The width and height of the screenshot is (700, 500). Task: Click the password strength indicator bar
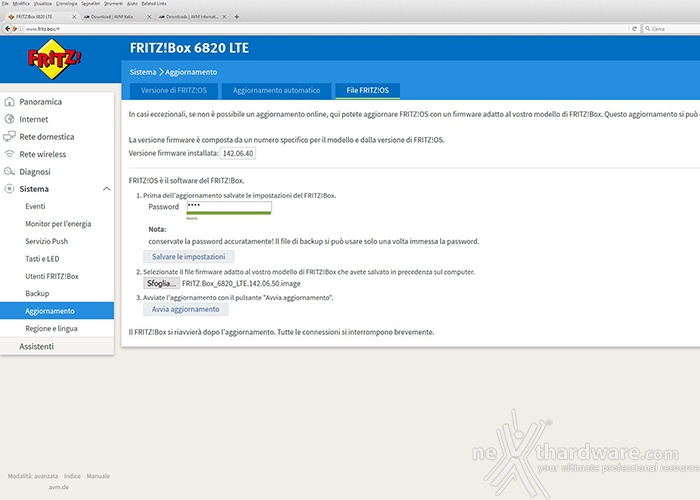[229, 213]
